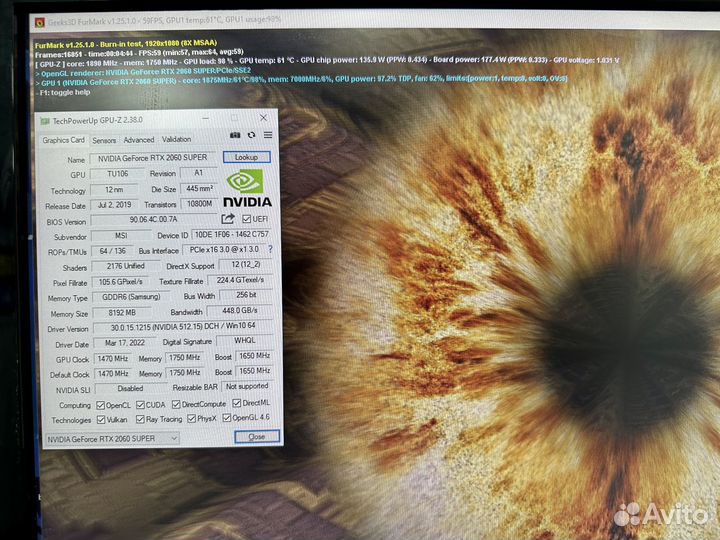Click the Technology value 12 nm

[x=114, y=189]
